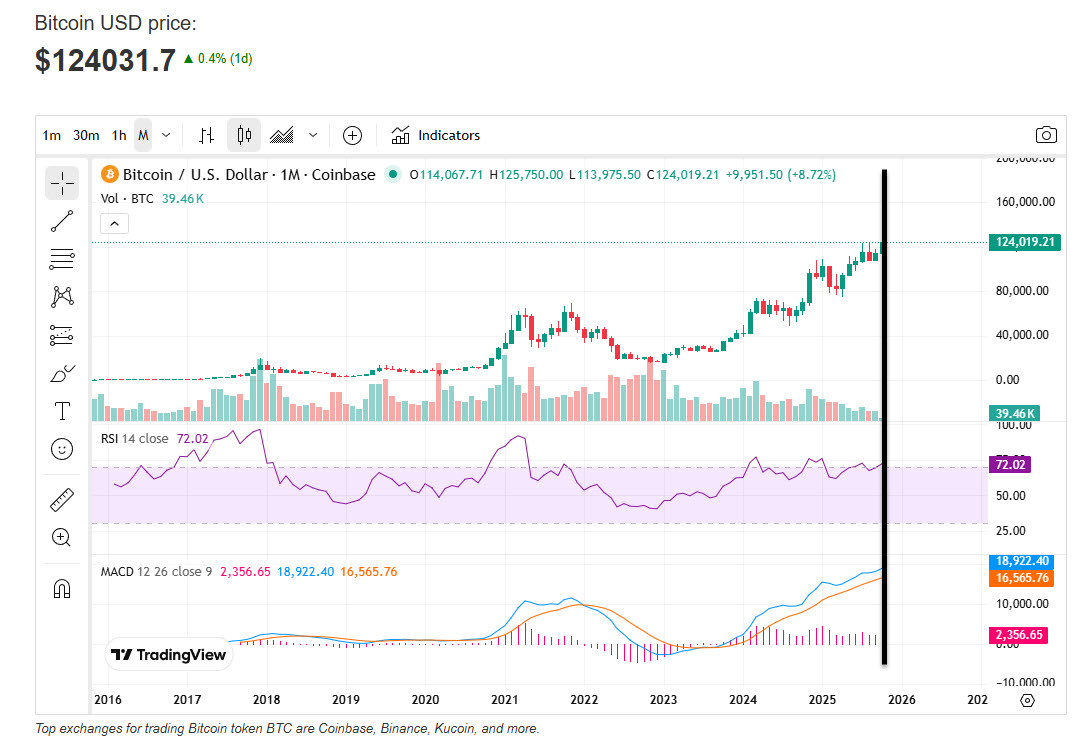Open the XABCD pattern tool

pos(61,297)
